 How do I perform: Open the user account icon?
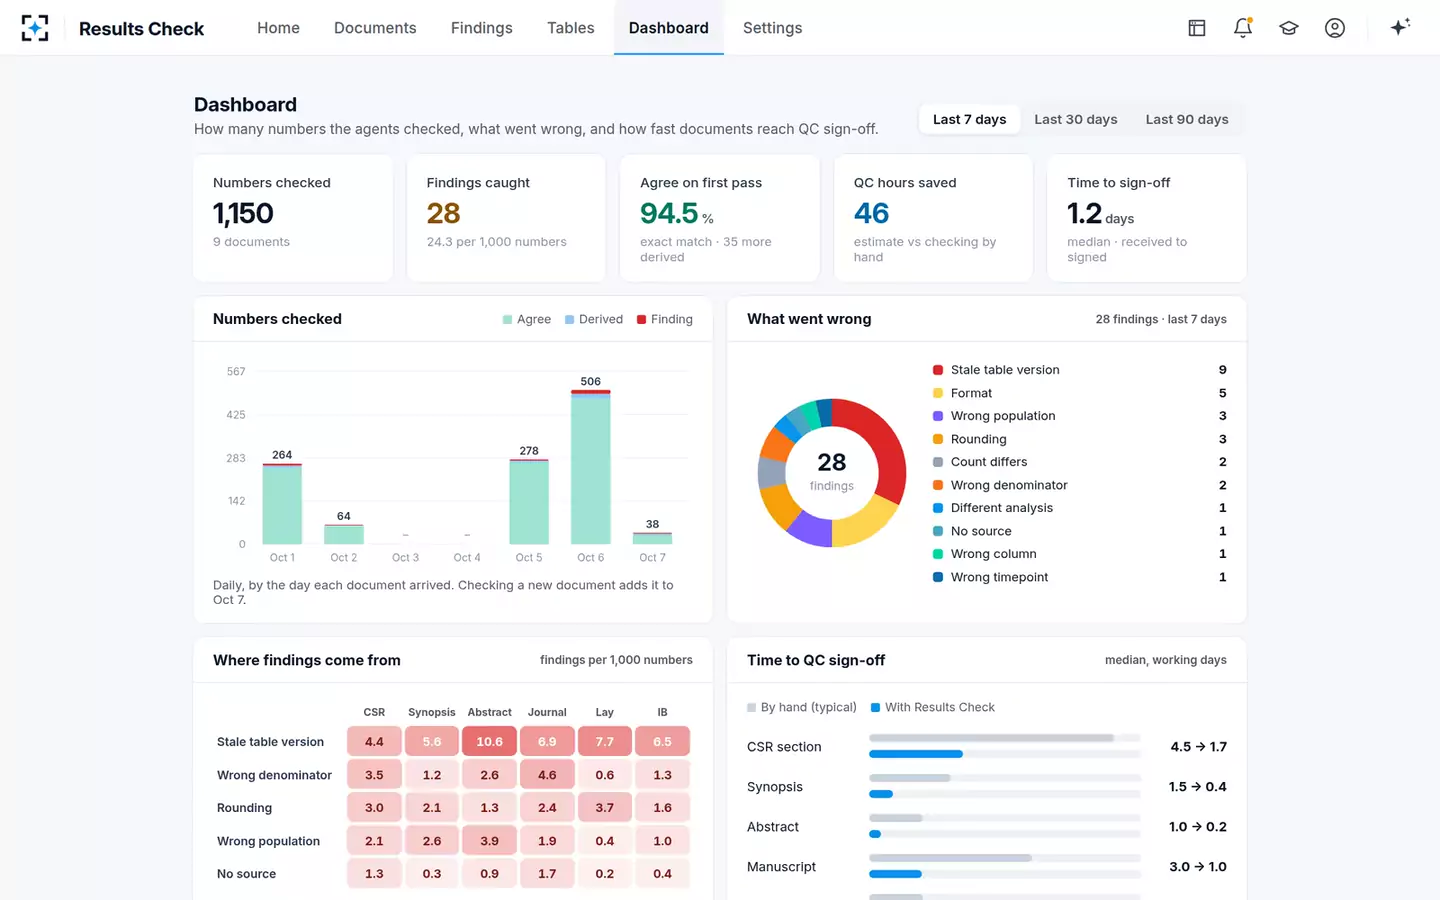click(x=1335, y=28)
